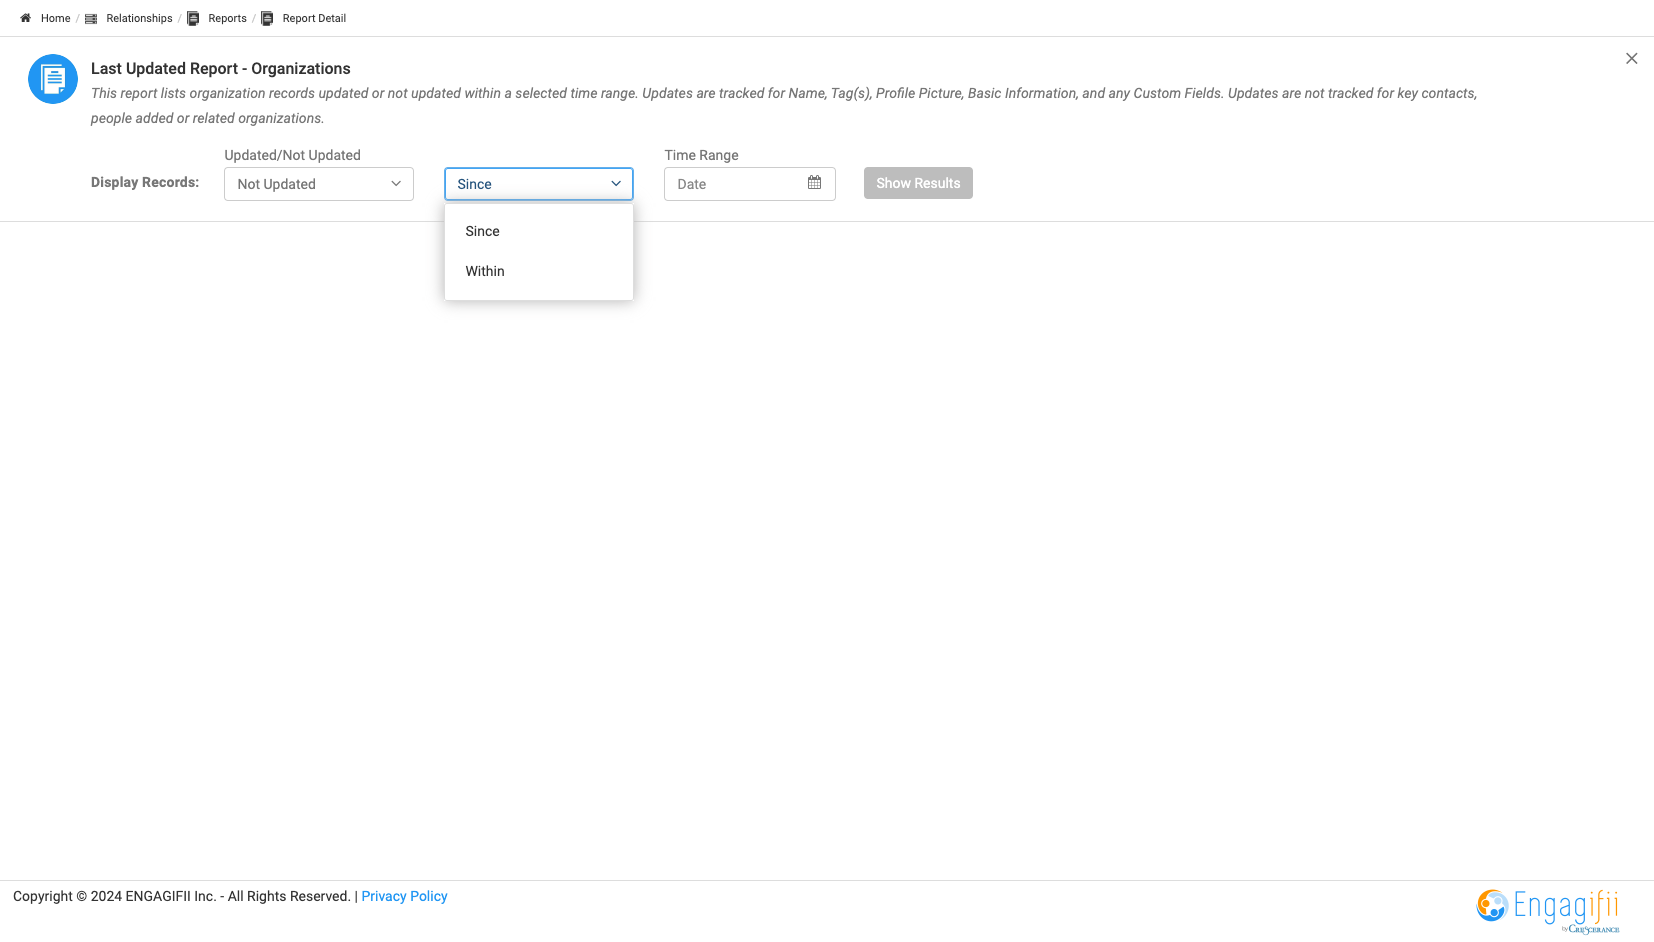Image resolution: width=1654 pixels, height=942 pixels.
Task: Click the Time Range label
Action: [701, 155]
